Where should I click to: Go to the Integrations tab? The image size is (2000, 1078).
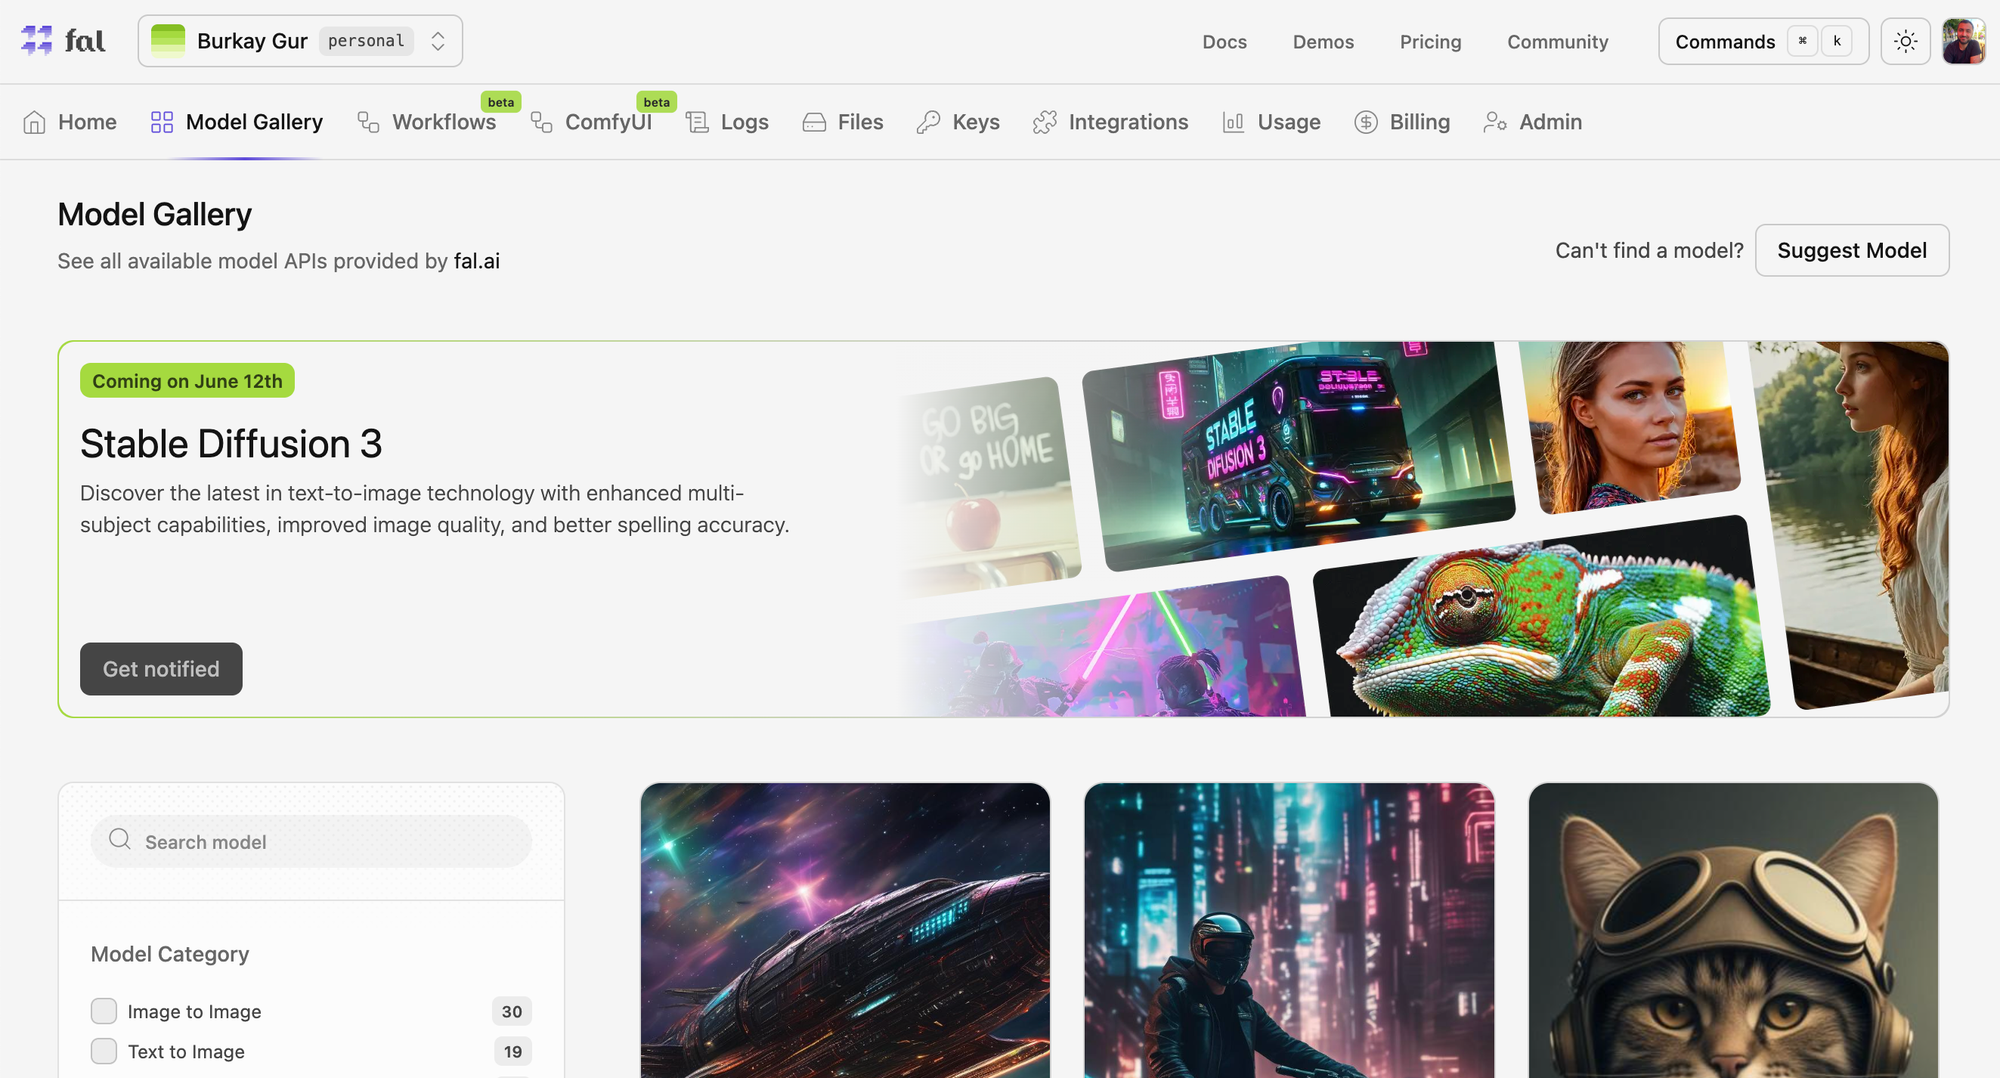[1111, 122]
